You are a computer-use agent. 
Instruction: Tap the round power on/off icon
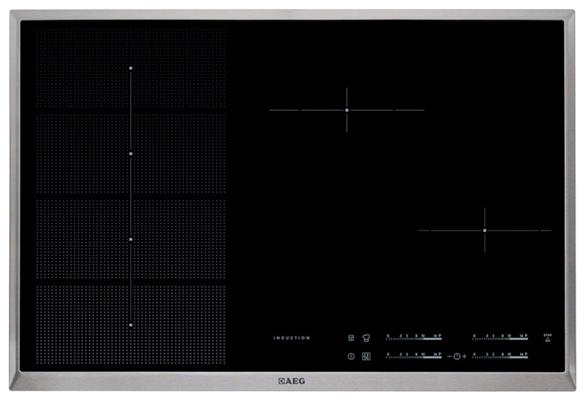[351, 356]
